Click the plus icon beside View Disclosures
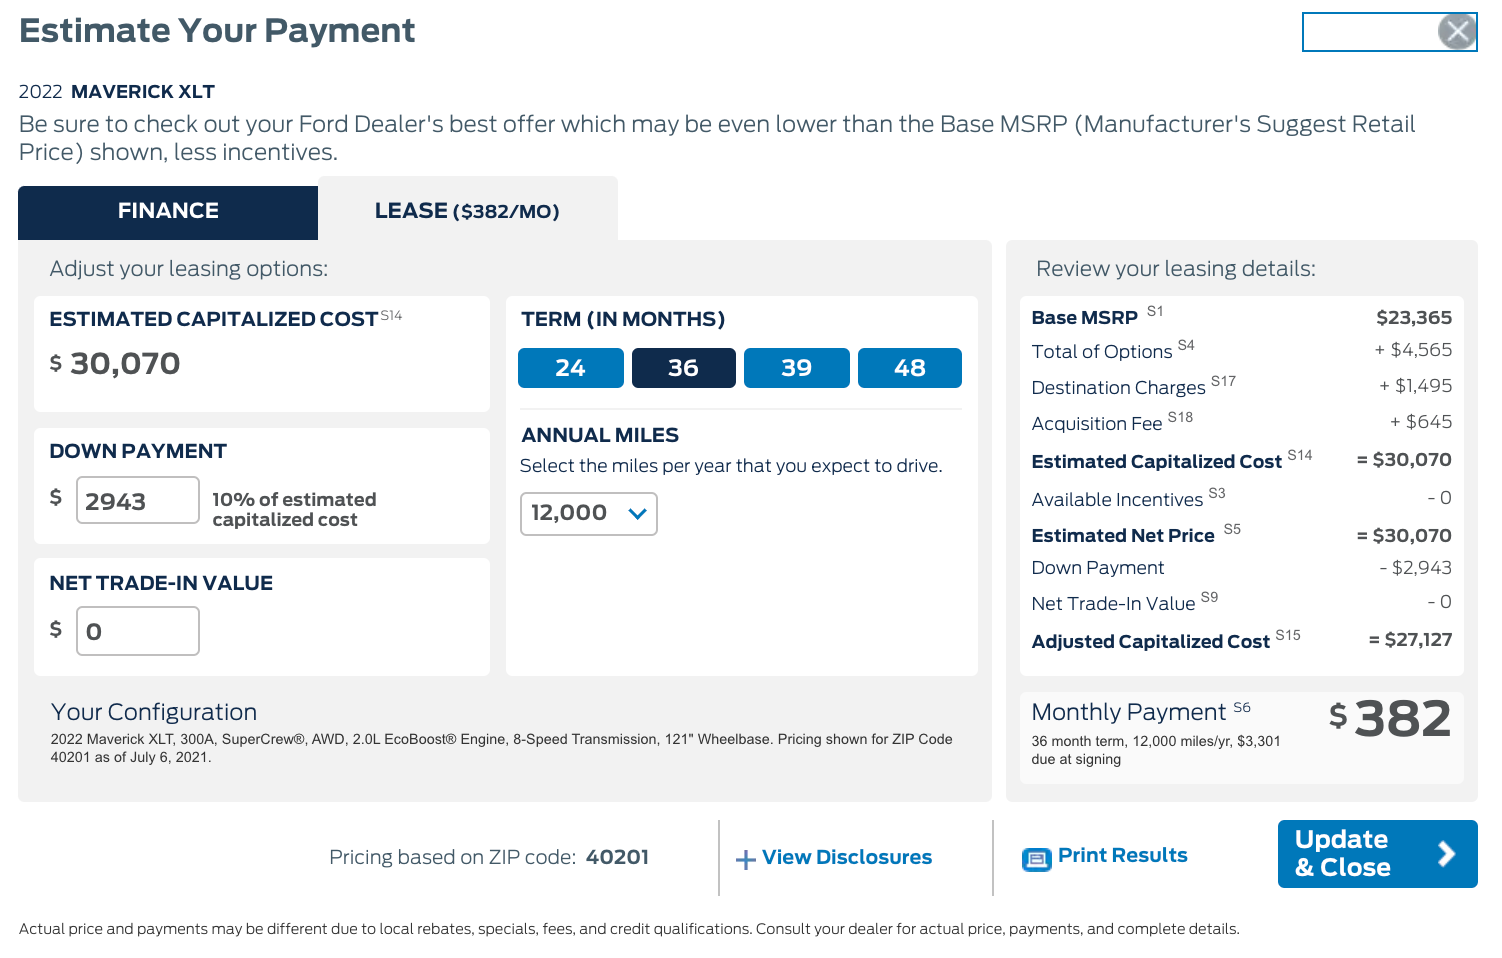Screen dimensions: 1502x958 tap(745, 859)
